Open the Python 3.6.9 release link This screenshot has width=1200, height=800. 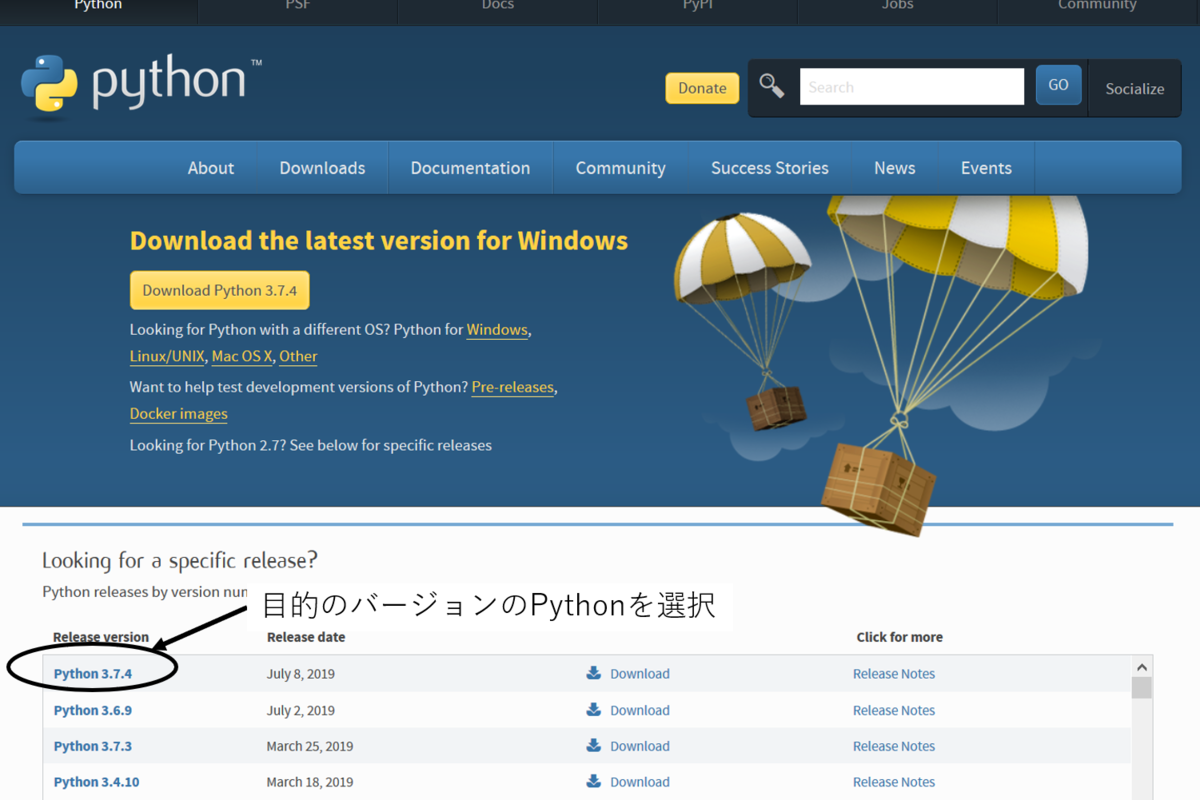(93, 710)
